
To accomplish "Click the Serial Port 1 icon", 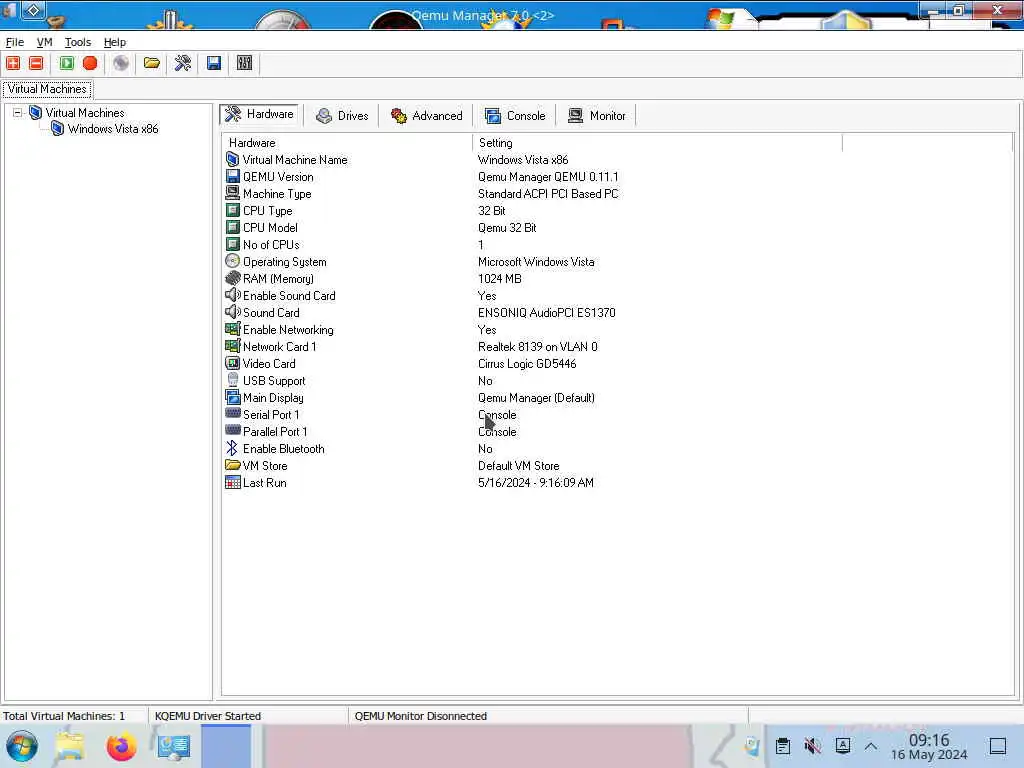I will (232, 413).
